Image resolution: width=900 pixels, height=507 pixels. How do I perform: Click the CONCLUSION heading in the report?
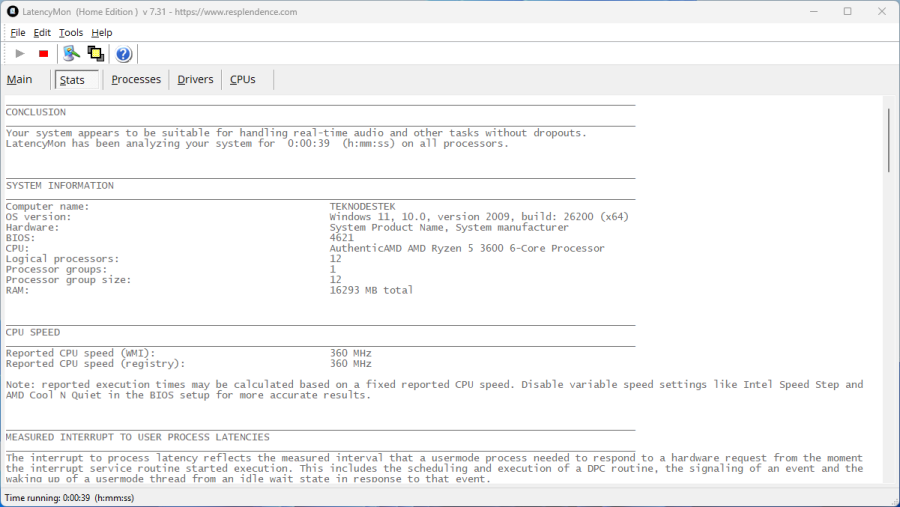(36, 112)
